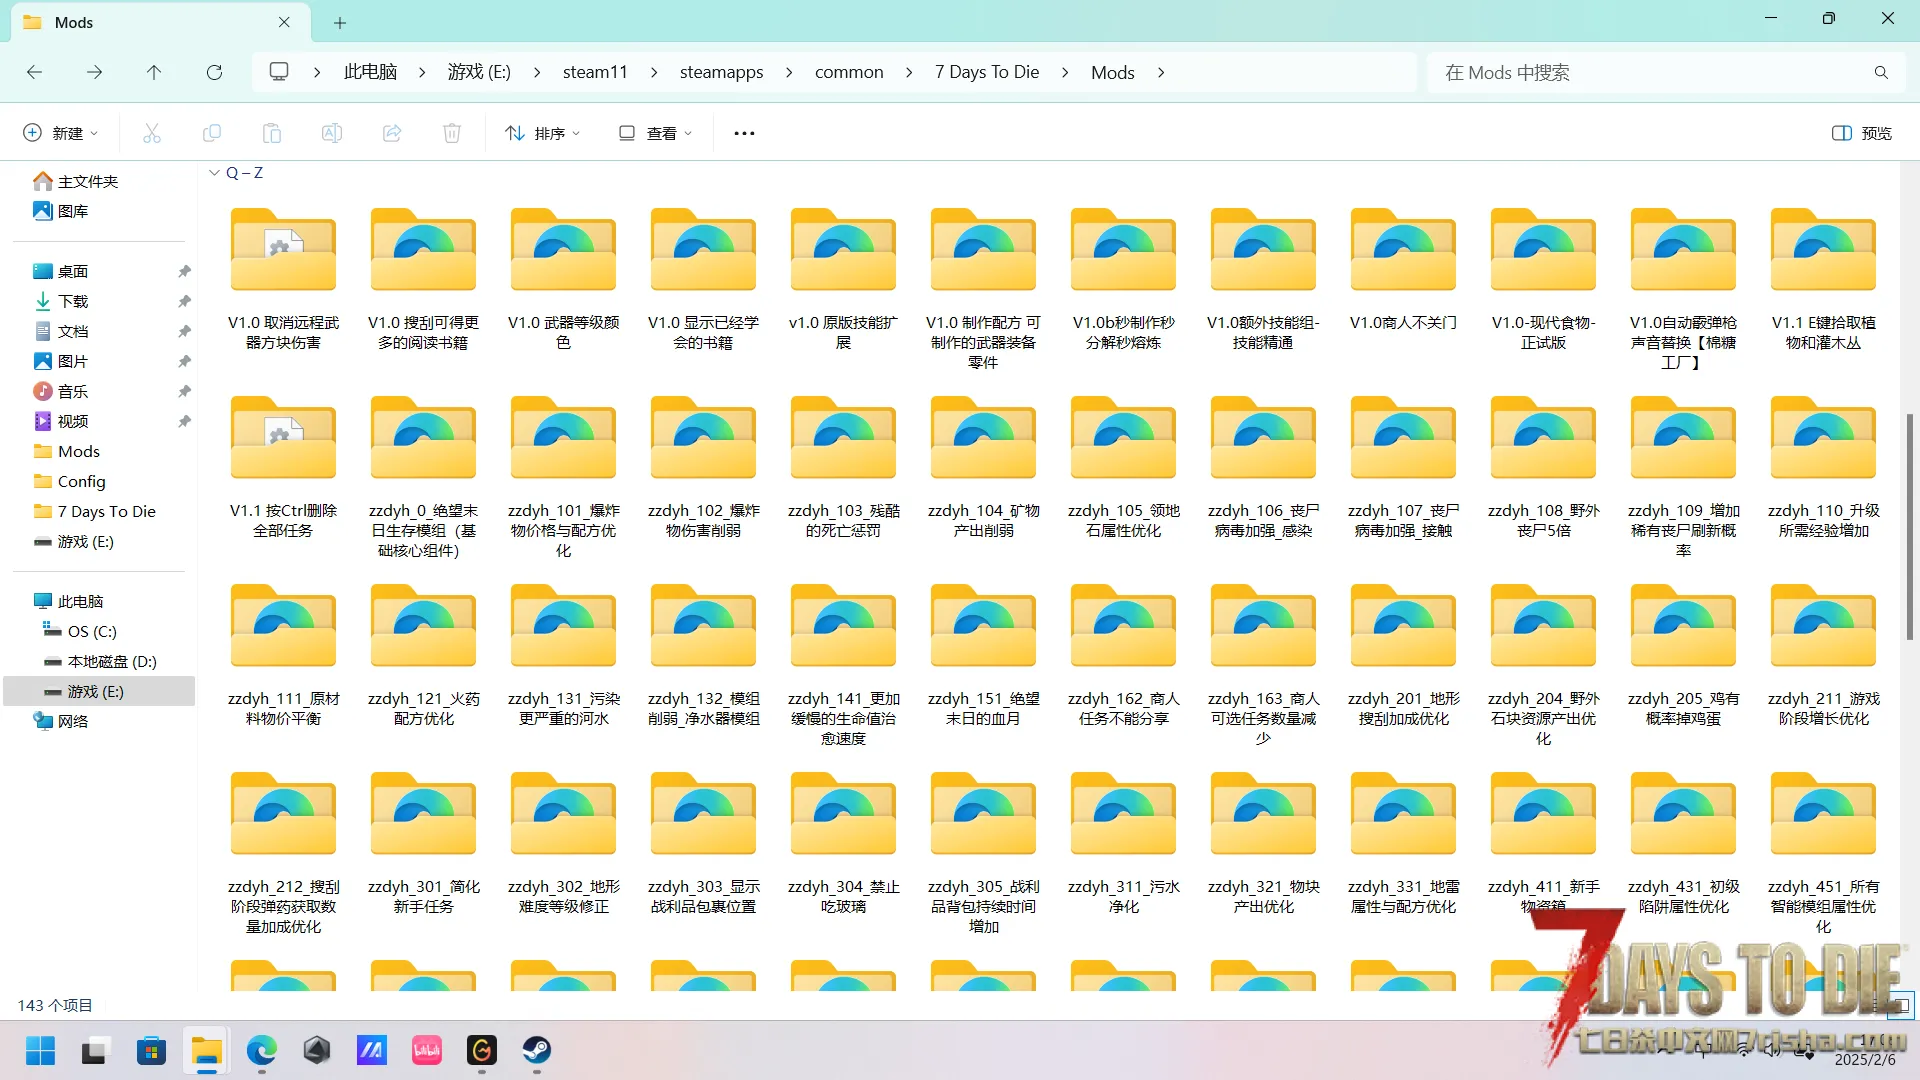The height and width of the screenshot is (1080, 1920).
Task: Close the Mods tab
Action: (x=284, y=22)
